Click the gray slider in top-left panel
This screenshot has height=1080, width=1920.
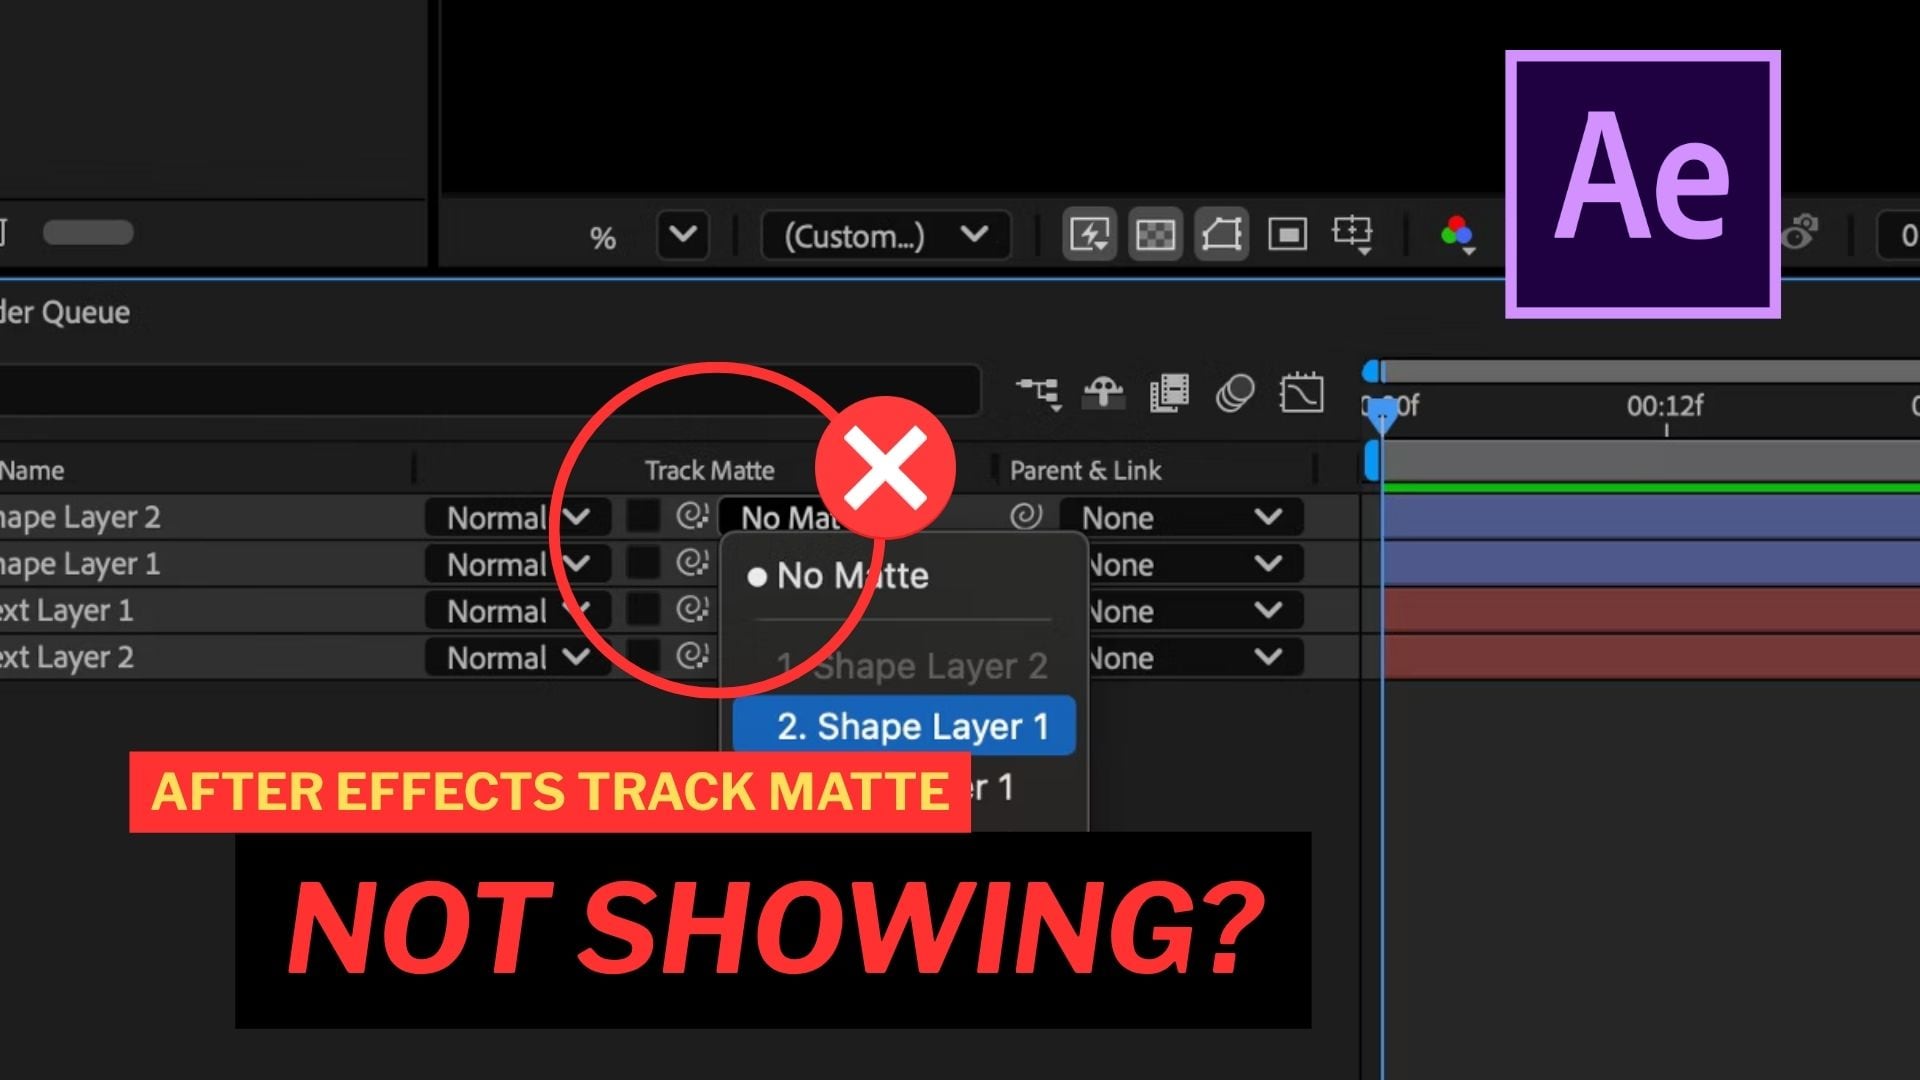(88, 232)
